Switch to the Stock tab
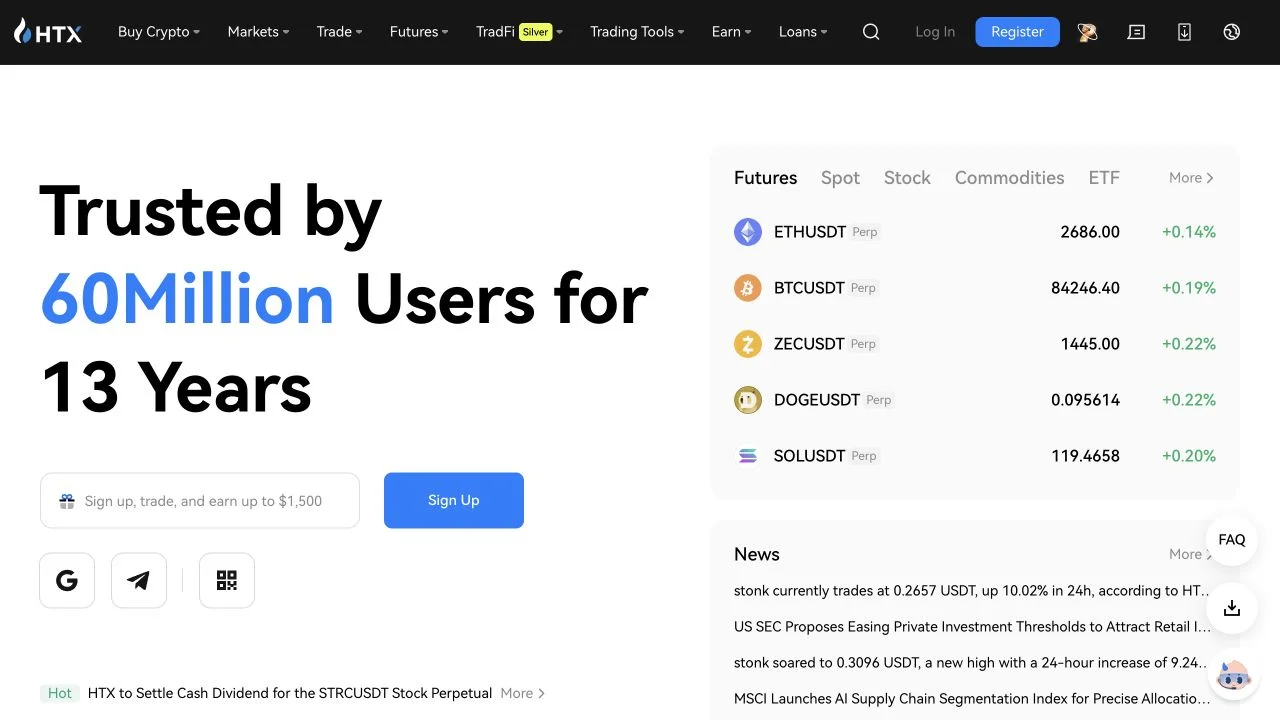This screenshot has height=720, width=1280. [907, 178]
